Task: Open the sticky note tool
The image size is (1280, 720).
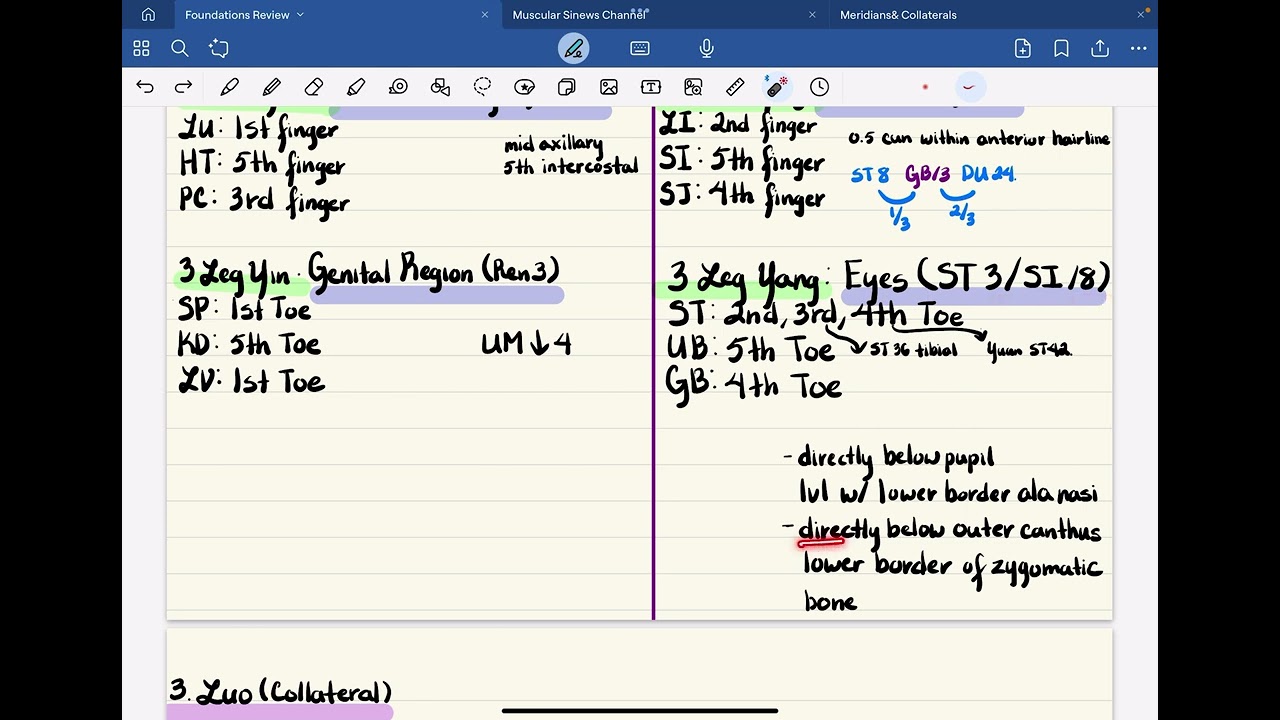Action: click(566, 87)
